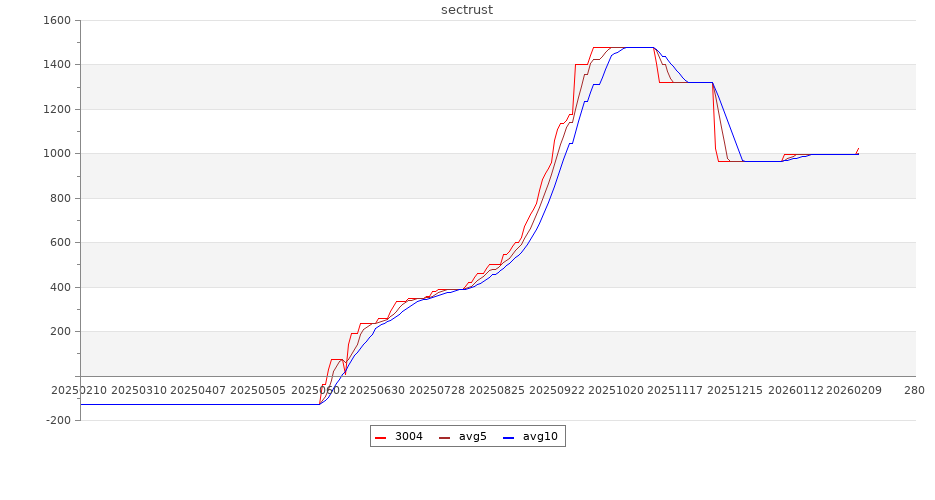Select the 20251215 x-axis date label
The height and width of the screenshot is (500, 935).
click(x=735, y=390)
